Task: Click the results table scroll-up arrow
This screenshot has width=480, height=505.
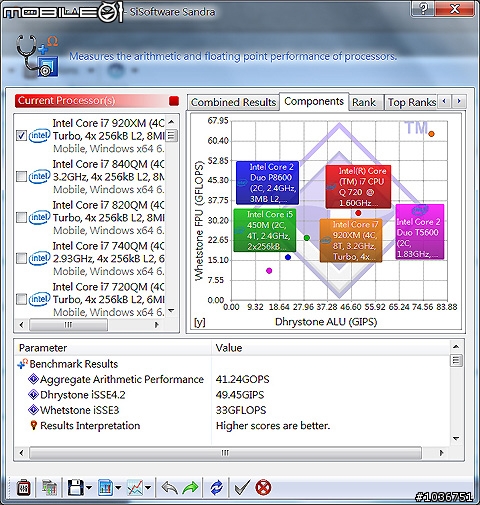Action: click(x=456, y=347)
